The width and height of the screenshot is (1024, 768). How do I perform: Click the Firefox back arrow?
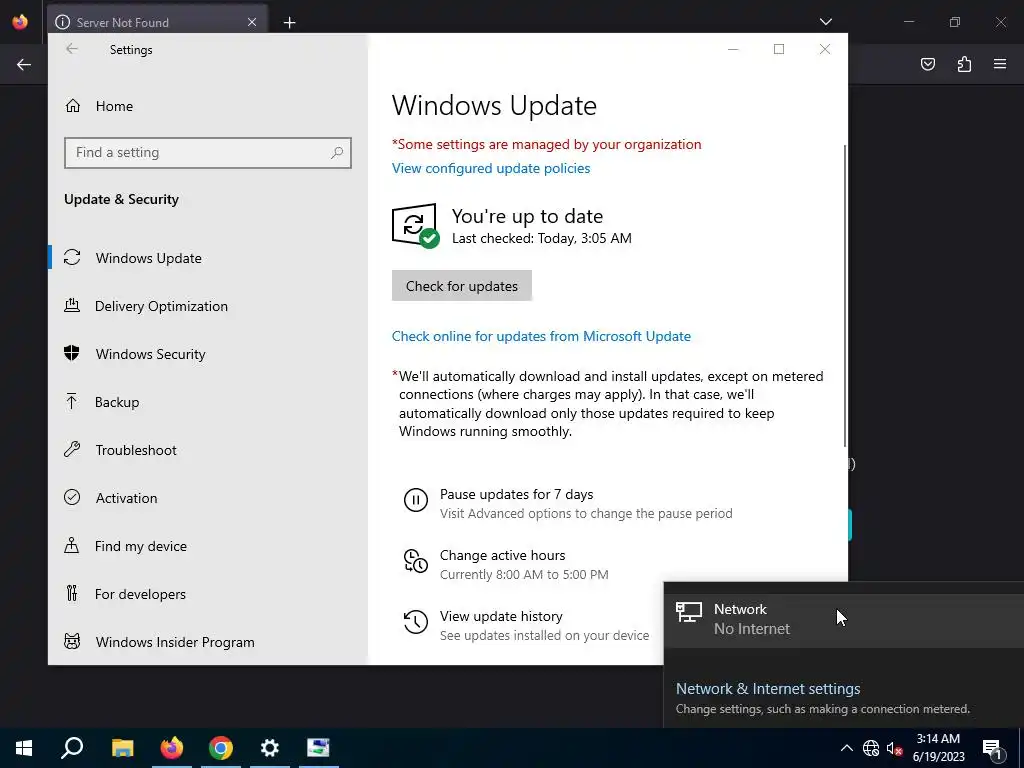(x=24, y=64)
